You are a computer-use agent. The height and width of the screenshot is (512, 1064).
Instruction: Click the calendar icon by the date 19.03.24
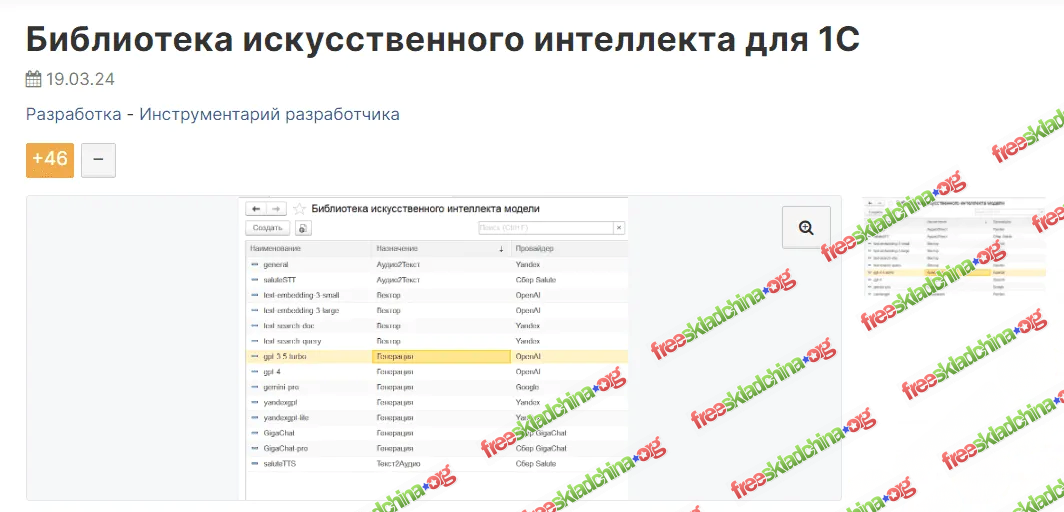[x=33, y=80]
